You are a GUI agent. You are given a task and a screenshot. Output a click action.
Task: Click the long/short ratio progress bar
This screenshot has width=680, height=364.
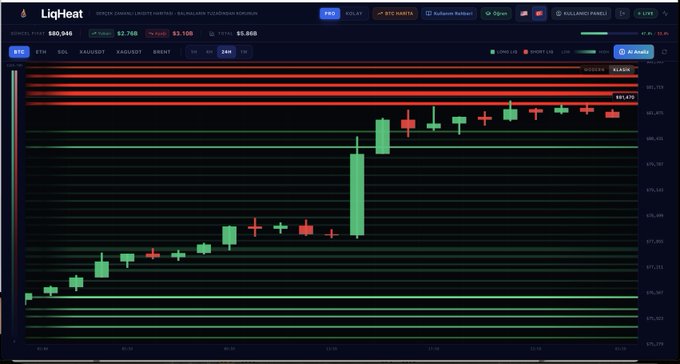tap(609, 33)
